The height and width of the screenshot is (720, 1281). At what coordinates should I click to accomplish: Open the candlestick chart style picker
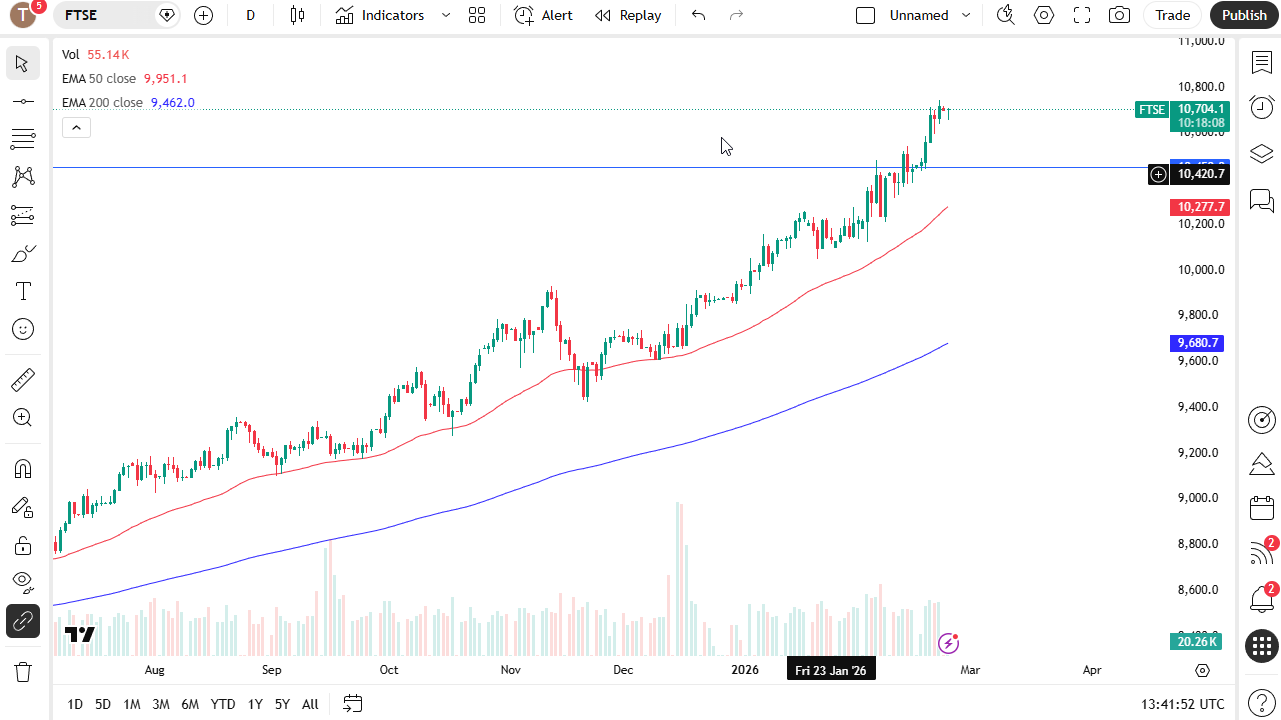(x=296, y=15)
